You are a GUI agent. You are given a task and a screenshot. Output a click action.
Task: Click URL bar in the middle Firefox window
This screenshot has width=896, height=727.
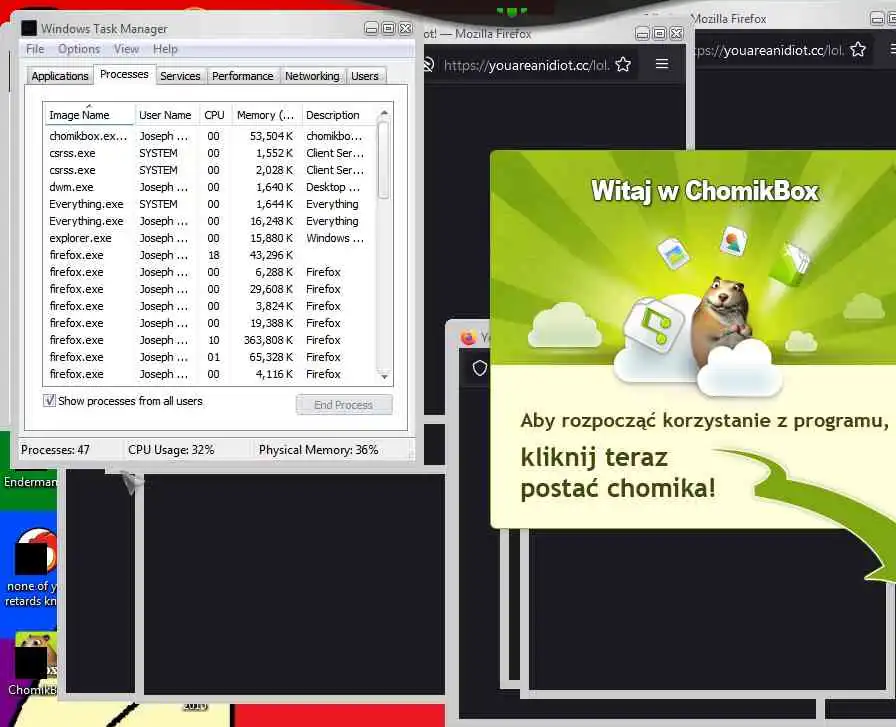[526, 65]
